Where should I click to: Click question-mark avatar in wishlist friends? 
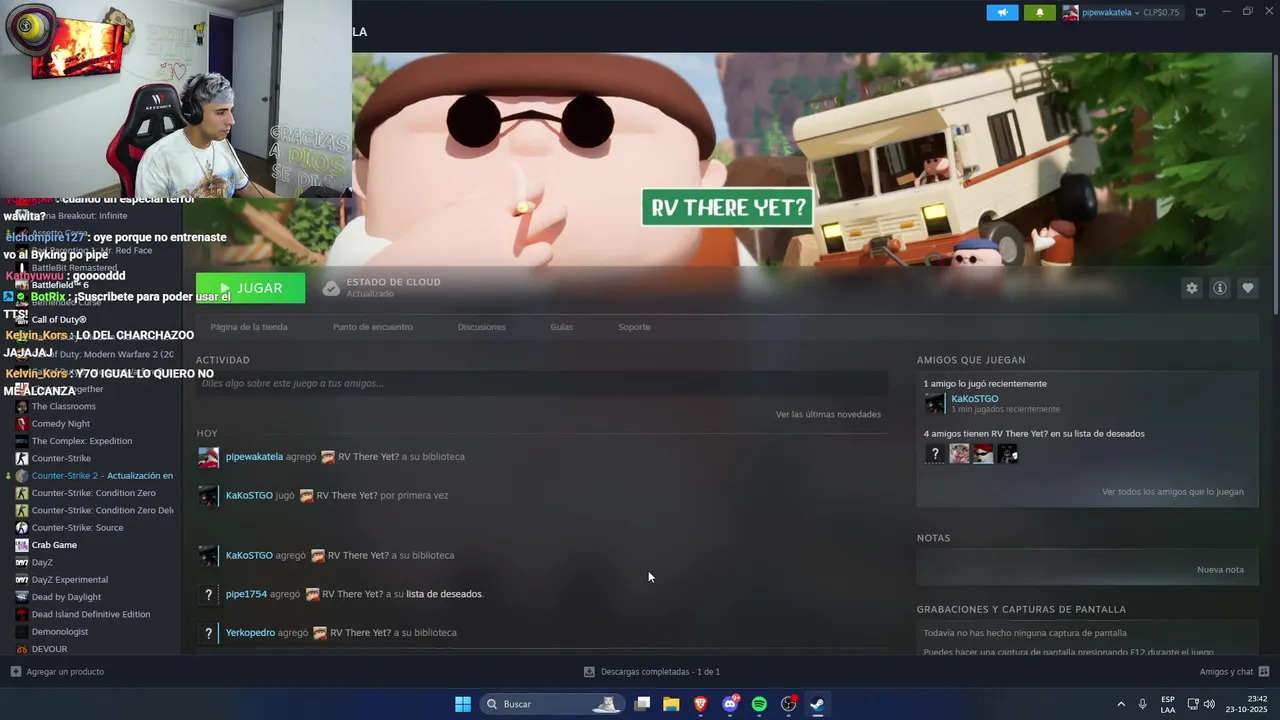pos(935,454)
